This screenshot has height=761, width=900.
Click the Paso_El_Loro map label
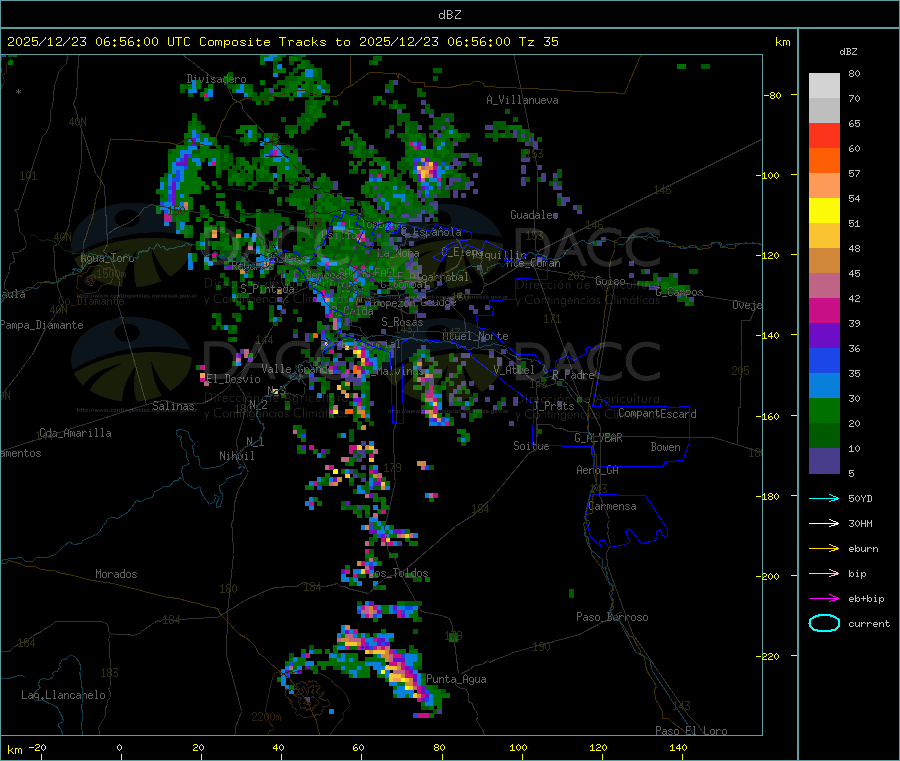[691, 731]
